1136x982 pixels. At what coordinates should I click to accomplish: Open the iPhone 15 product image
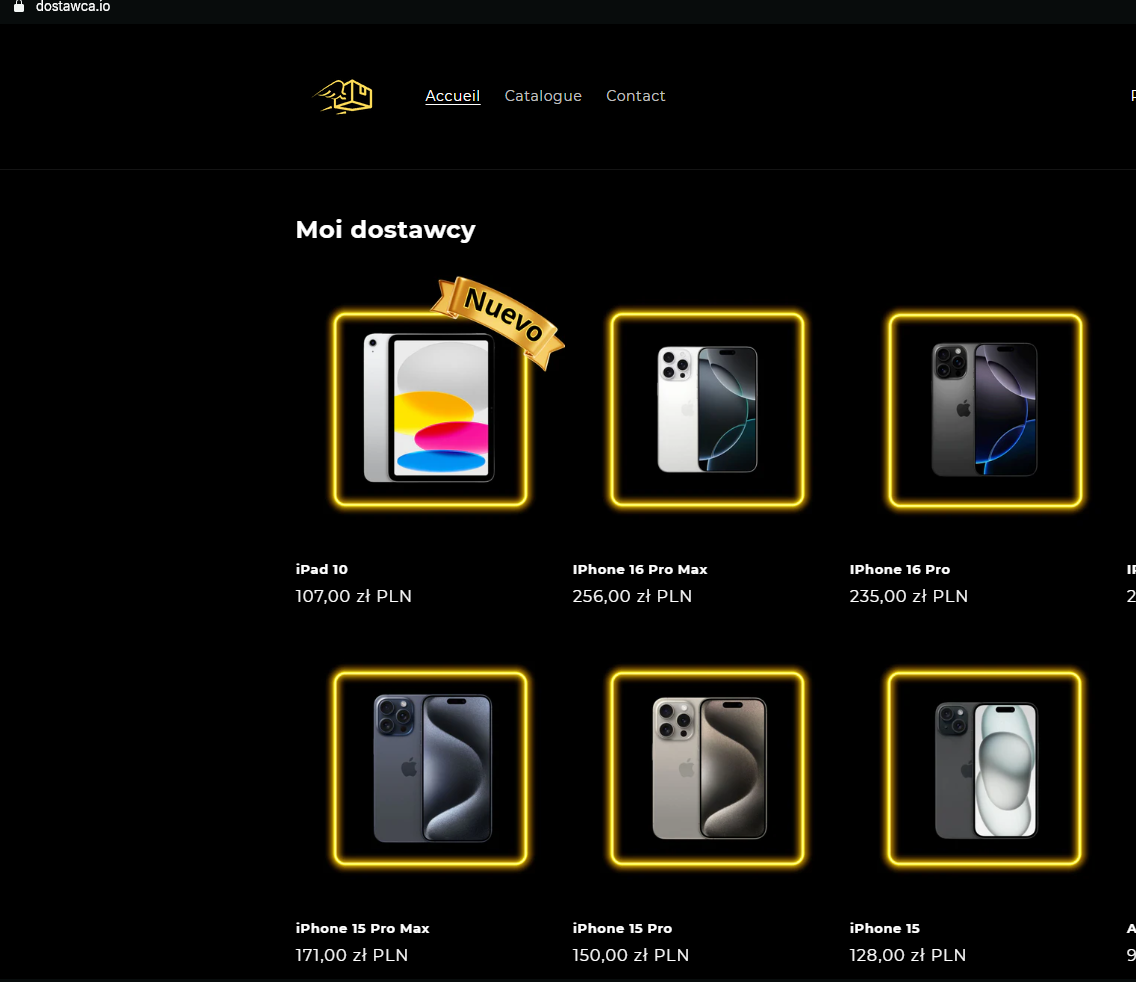pyautogui.click(x=985, y=768)
